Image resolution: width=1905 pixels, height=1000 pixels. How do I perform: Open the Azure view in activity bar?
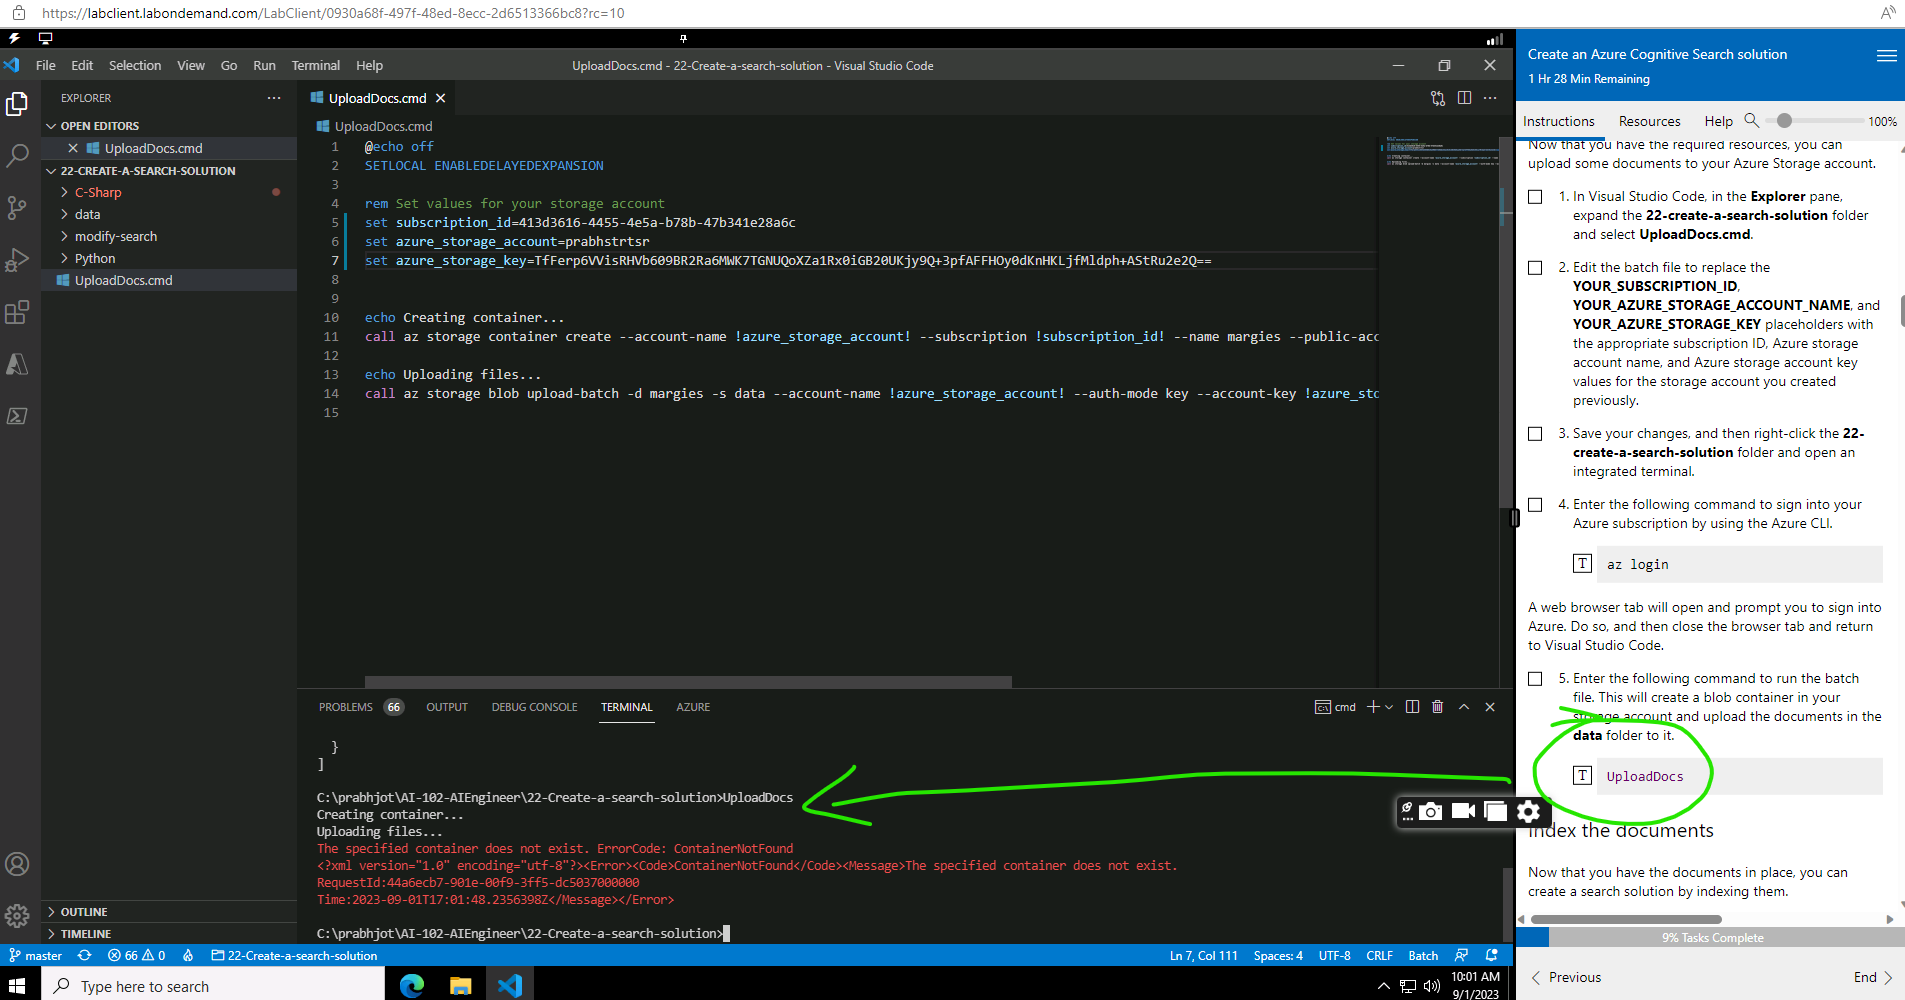point(17,364)
